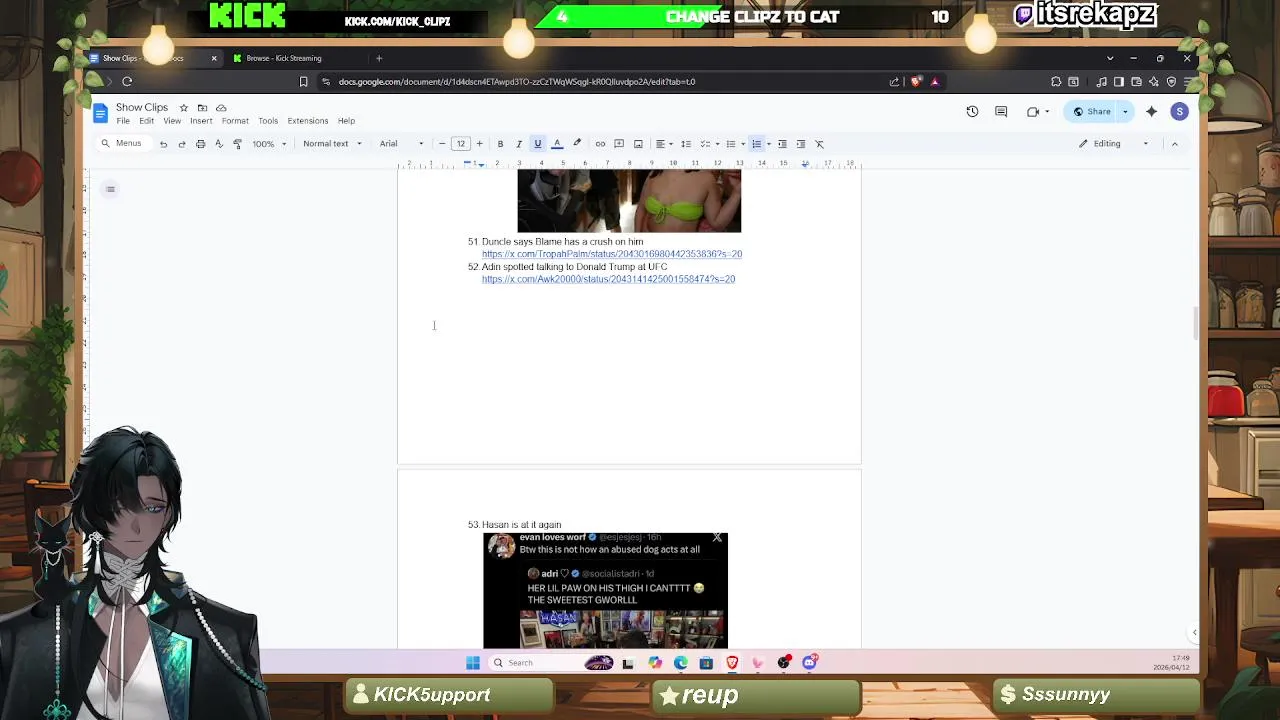Click the Share button
Viewport: 1280px width, 720px height.
click(1092, 112)
